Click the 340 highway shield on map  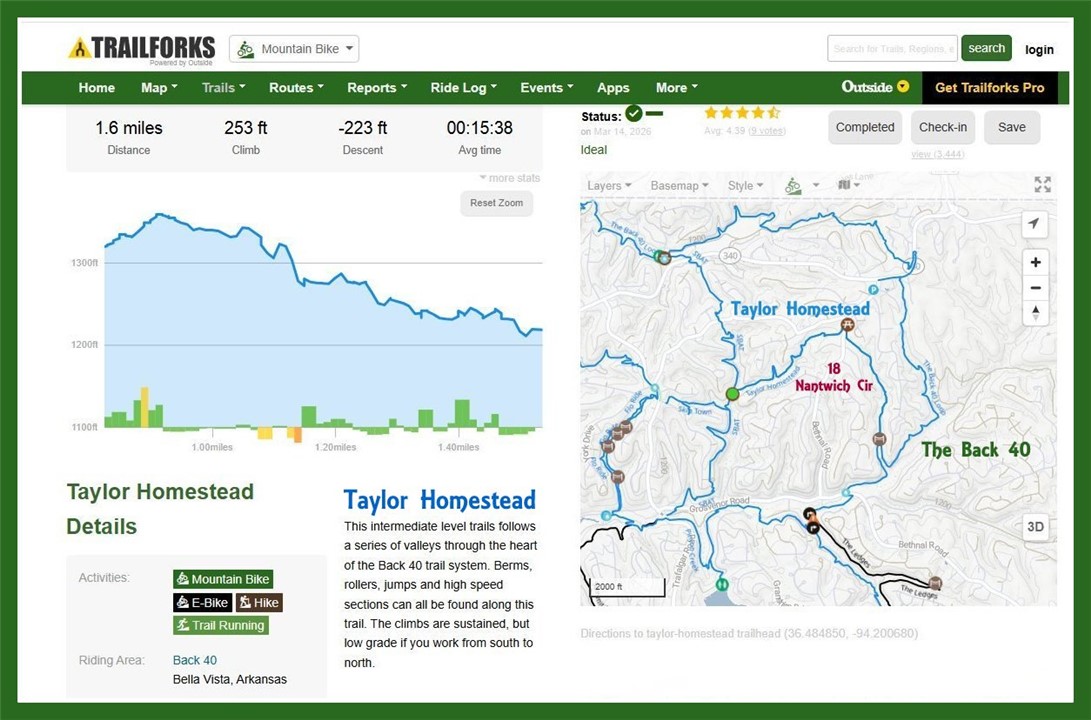click(x=729, y=255)
